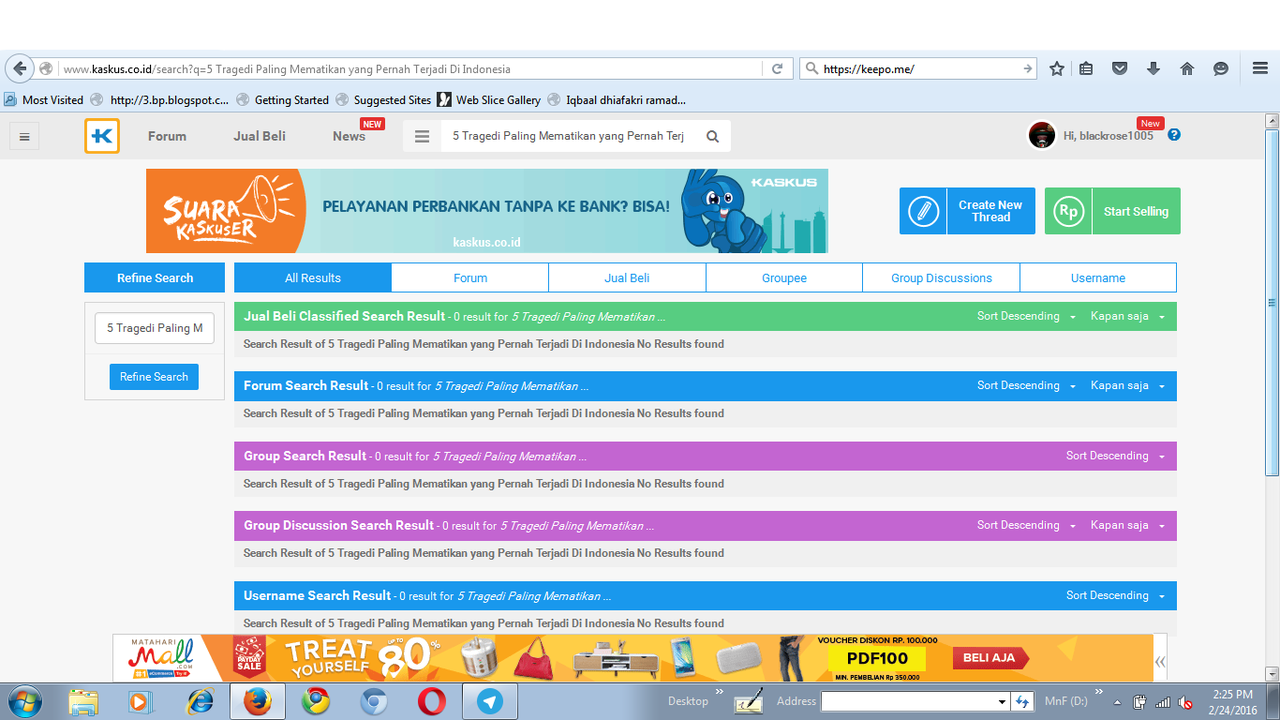
Task: Go to Firefox home page icon
Action: point(1187,69)
